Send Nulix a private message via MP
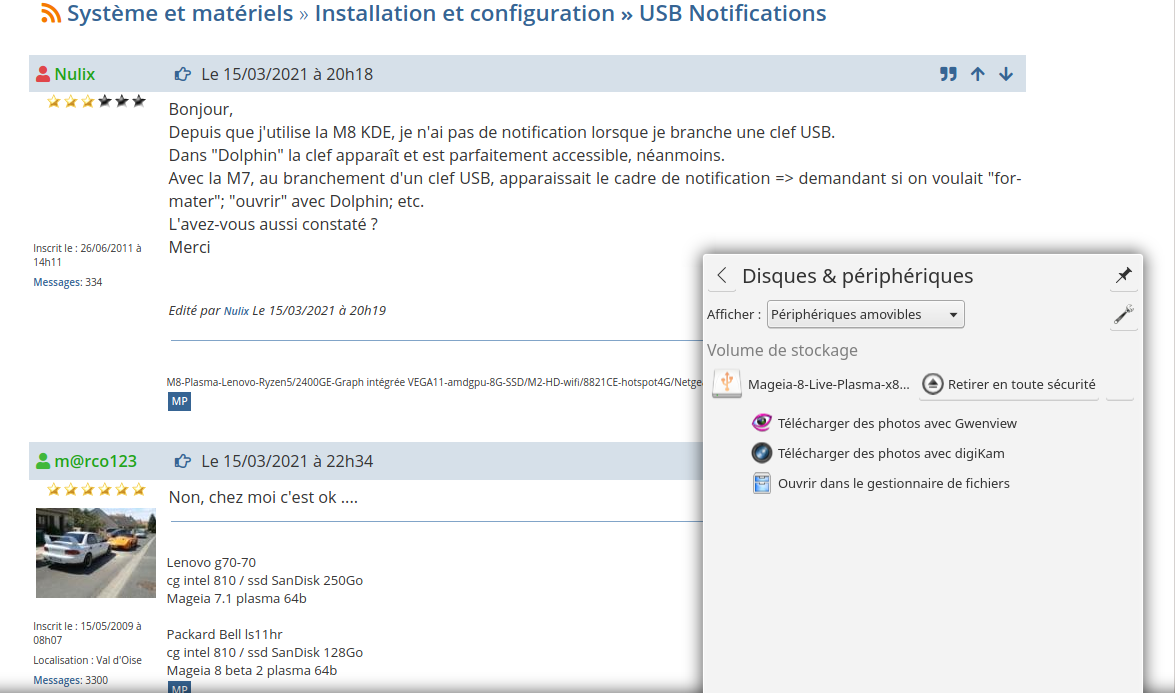This screenshot has height=693, width=1175. click(179, 402)
